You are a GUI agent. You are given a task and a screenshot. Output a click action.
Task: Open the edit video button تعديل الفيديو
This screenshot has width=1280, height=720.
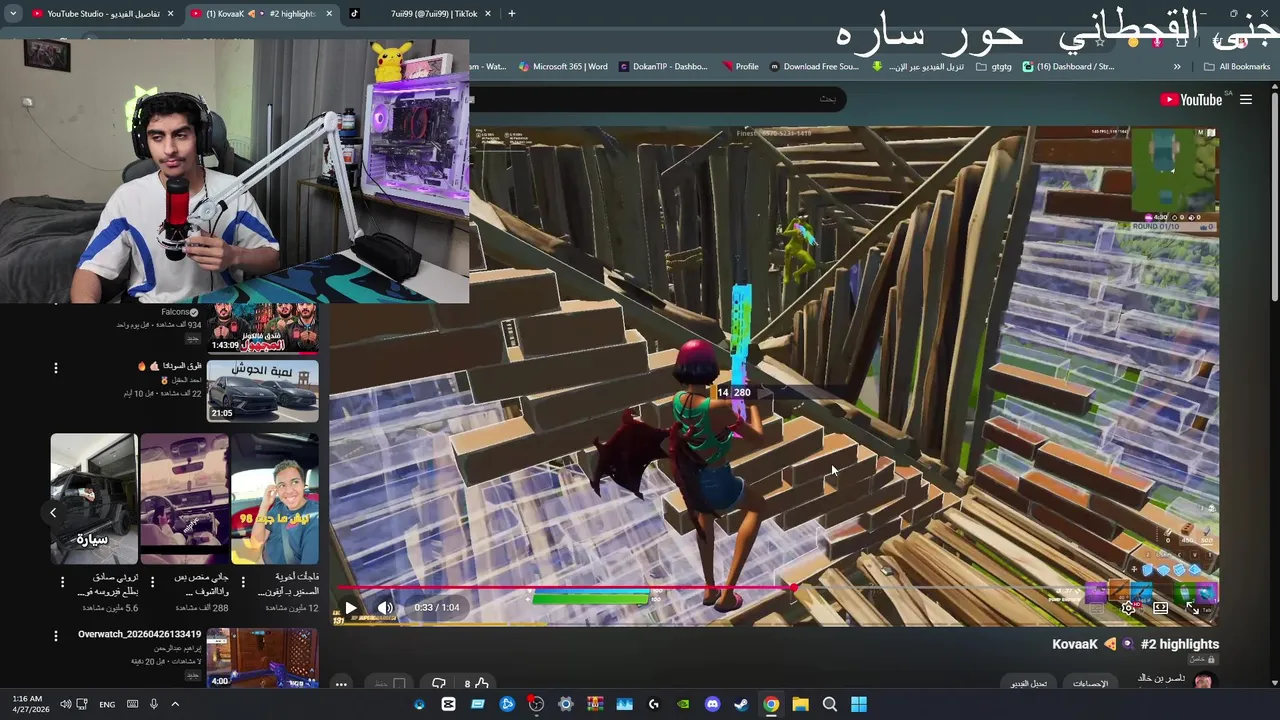pyautogui.click(x=1029, y=684)
